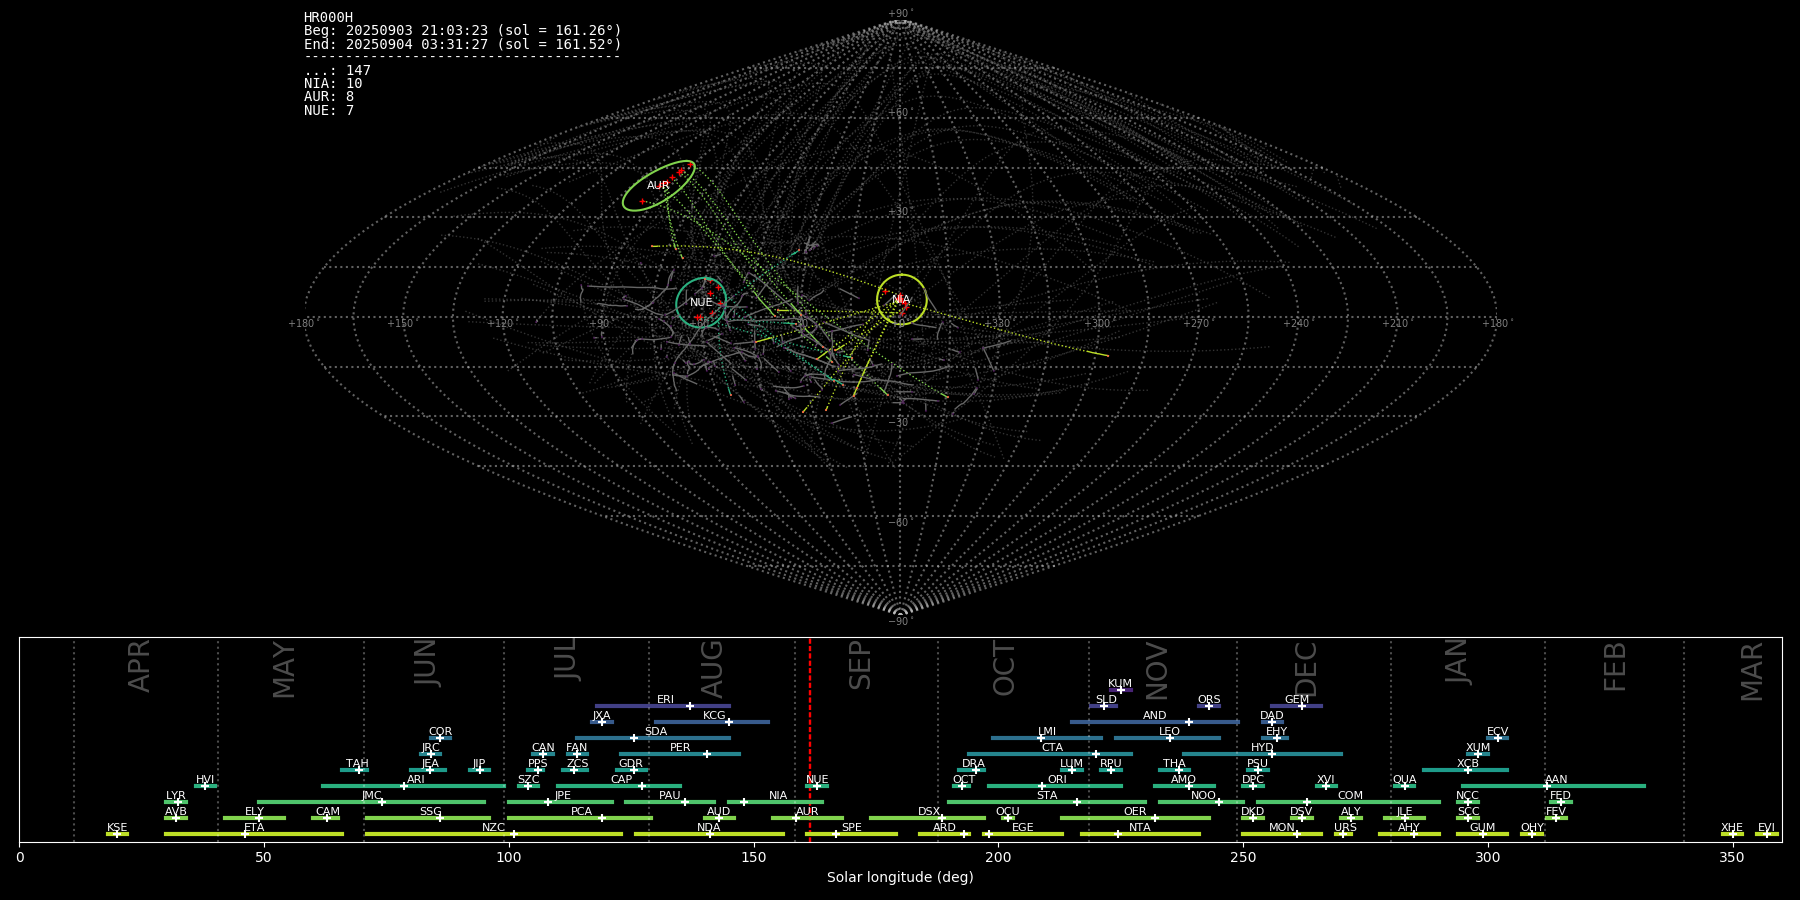Click the End: 20250904 03:31:27 line
Viewport: 1800px width, 900px height.
tap(463, 45)
